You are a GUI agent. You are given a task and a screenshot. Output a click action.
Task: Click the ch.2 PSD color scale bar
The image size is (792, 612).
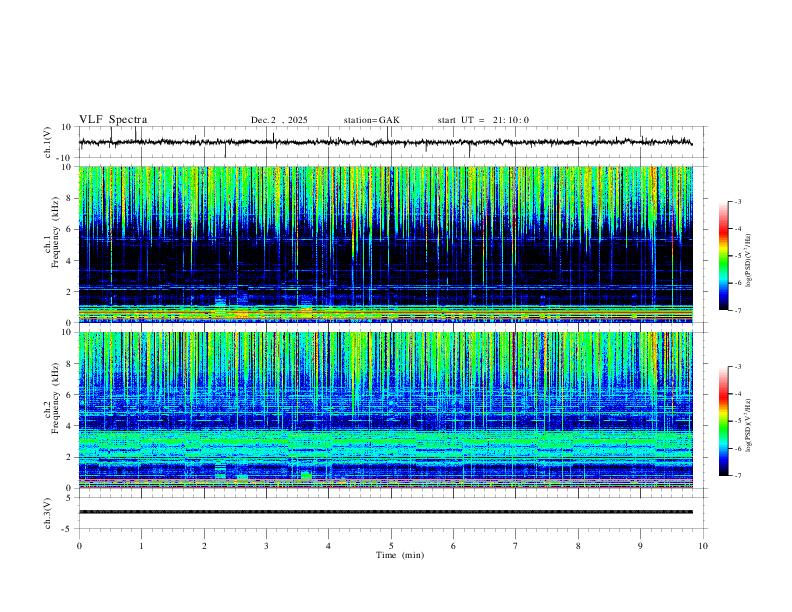click(x=724, y=421)
